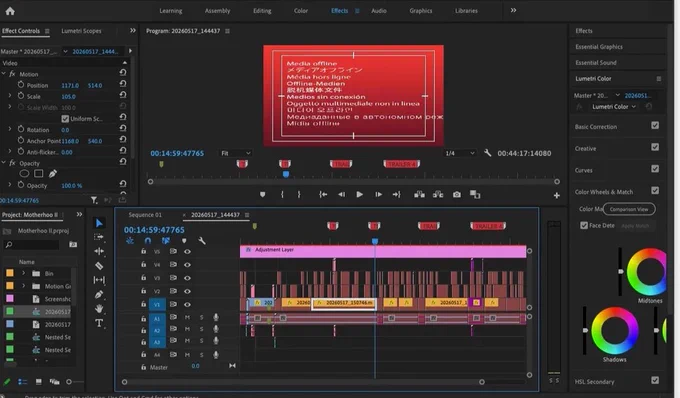Step back one frame in Program monitor
The height and width of the screenshot is (398, 680).
click(x=342, y=195)
